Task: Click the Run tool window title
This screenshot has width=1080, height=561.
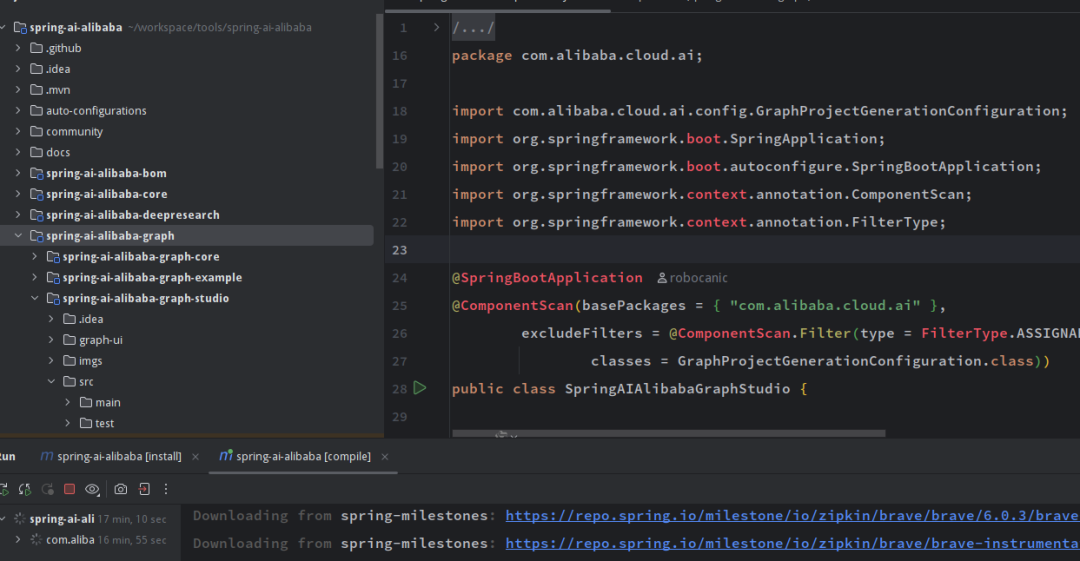Action: click(x=7, y=456)
